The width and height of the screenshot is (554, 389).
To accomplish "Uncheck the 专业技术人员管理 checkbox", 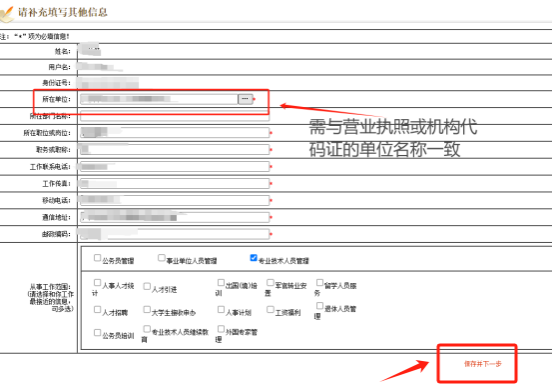I will point(253,258).
